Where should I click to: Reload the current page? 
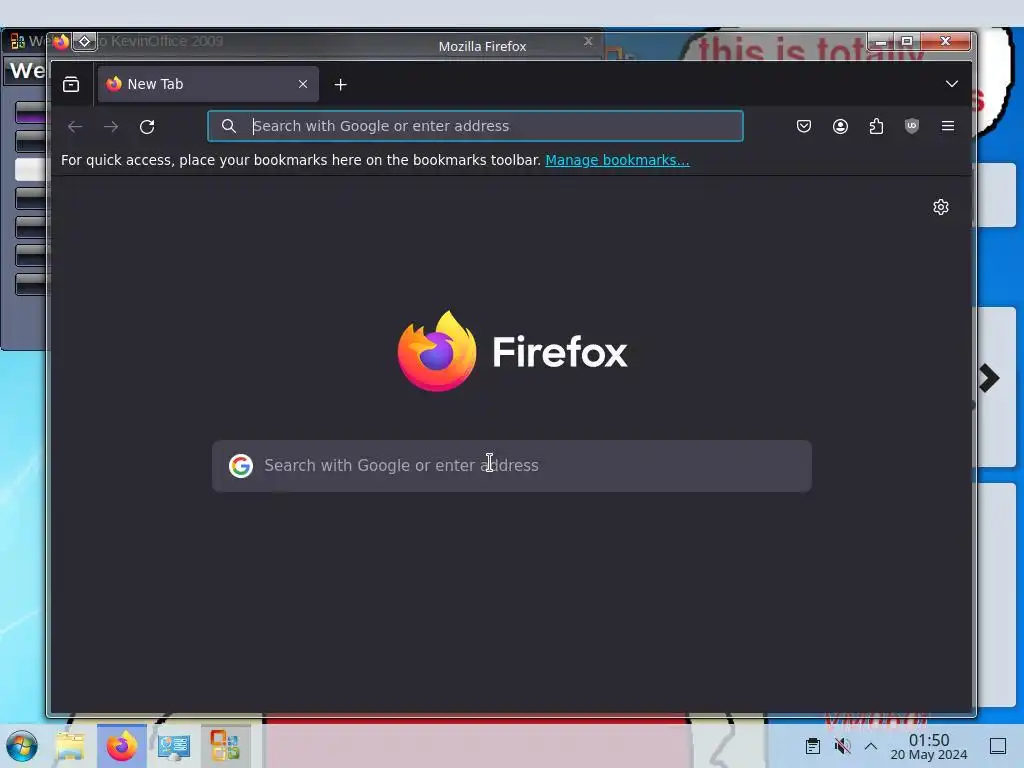[147, 127]
